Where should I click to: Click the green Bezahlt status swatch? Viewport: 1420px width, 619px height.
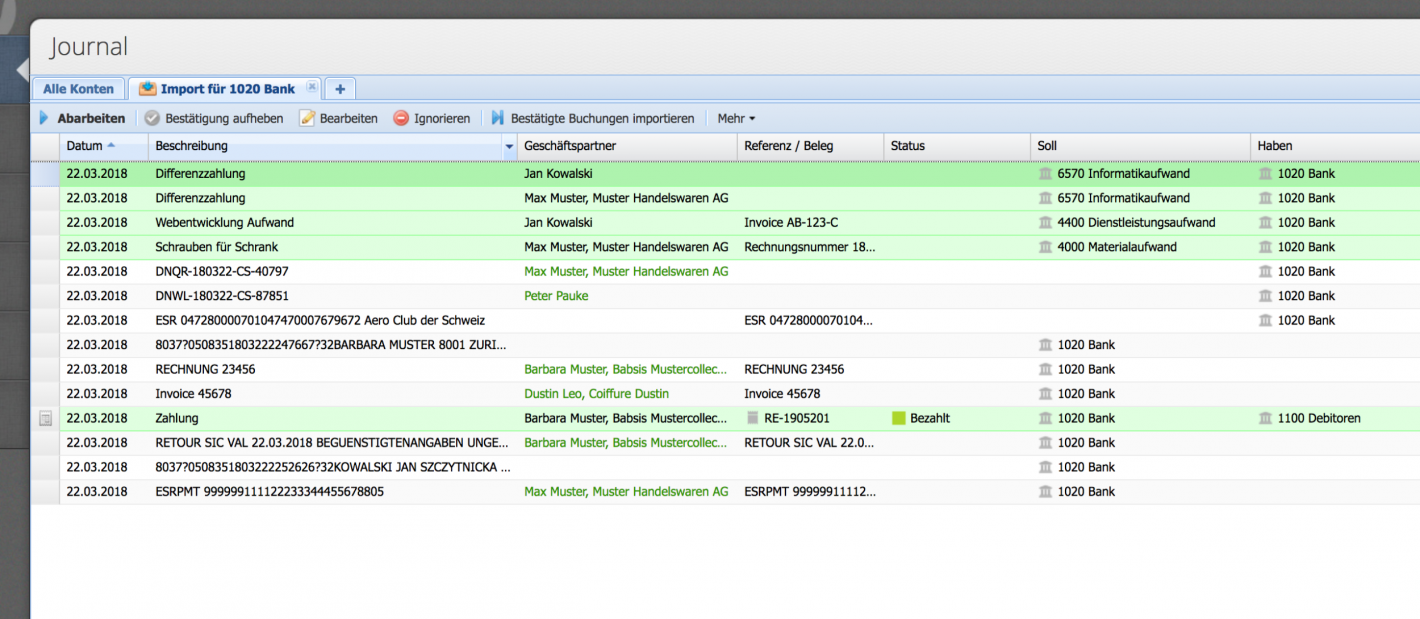click(x=898, y=418)
